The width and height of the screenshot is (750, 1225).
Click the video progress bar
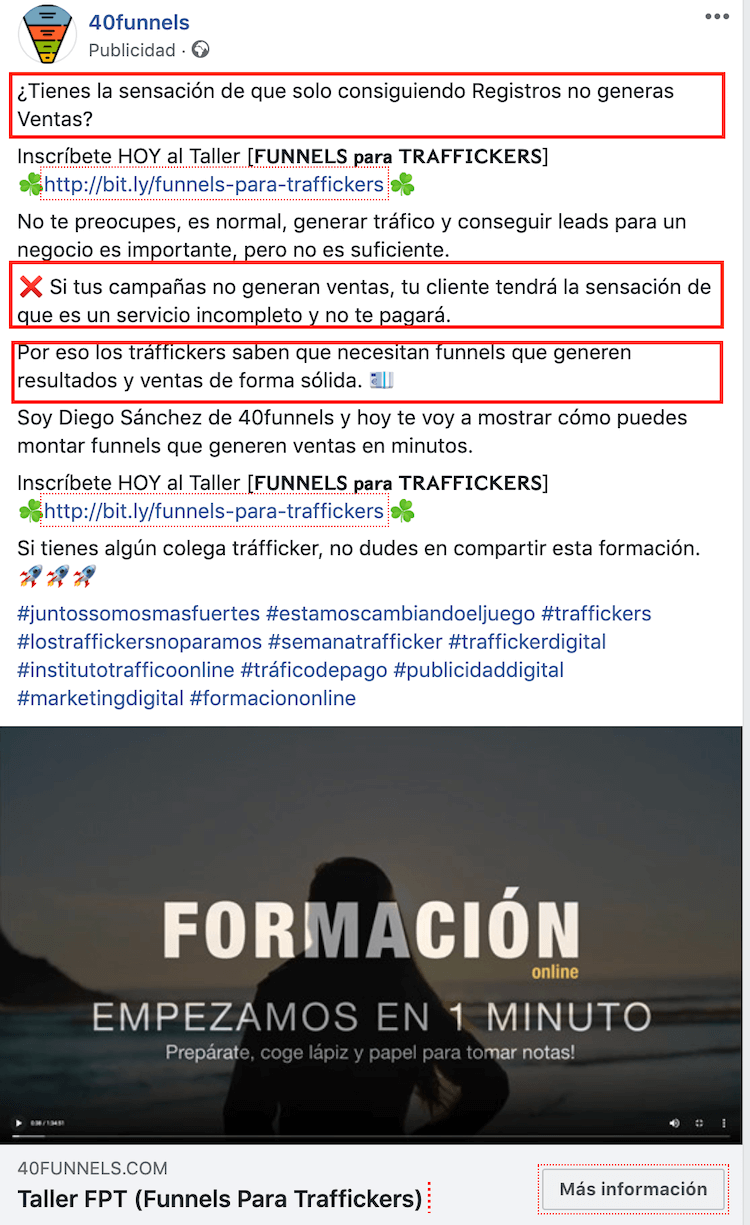(371, 1137)
